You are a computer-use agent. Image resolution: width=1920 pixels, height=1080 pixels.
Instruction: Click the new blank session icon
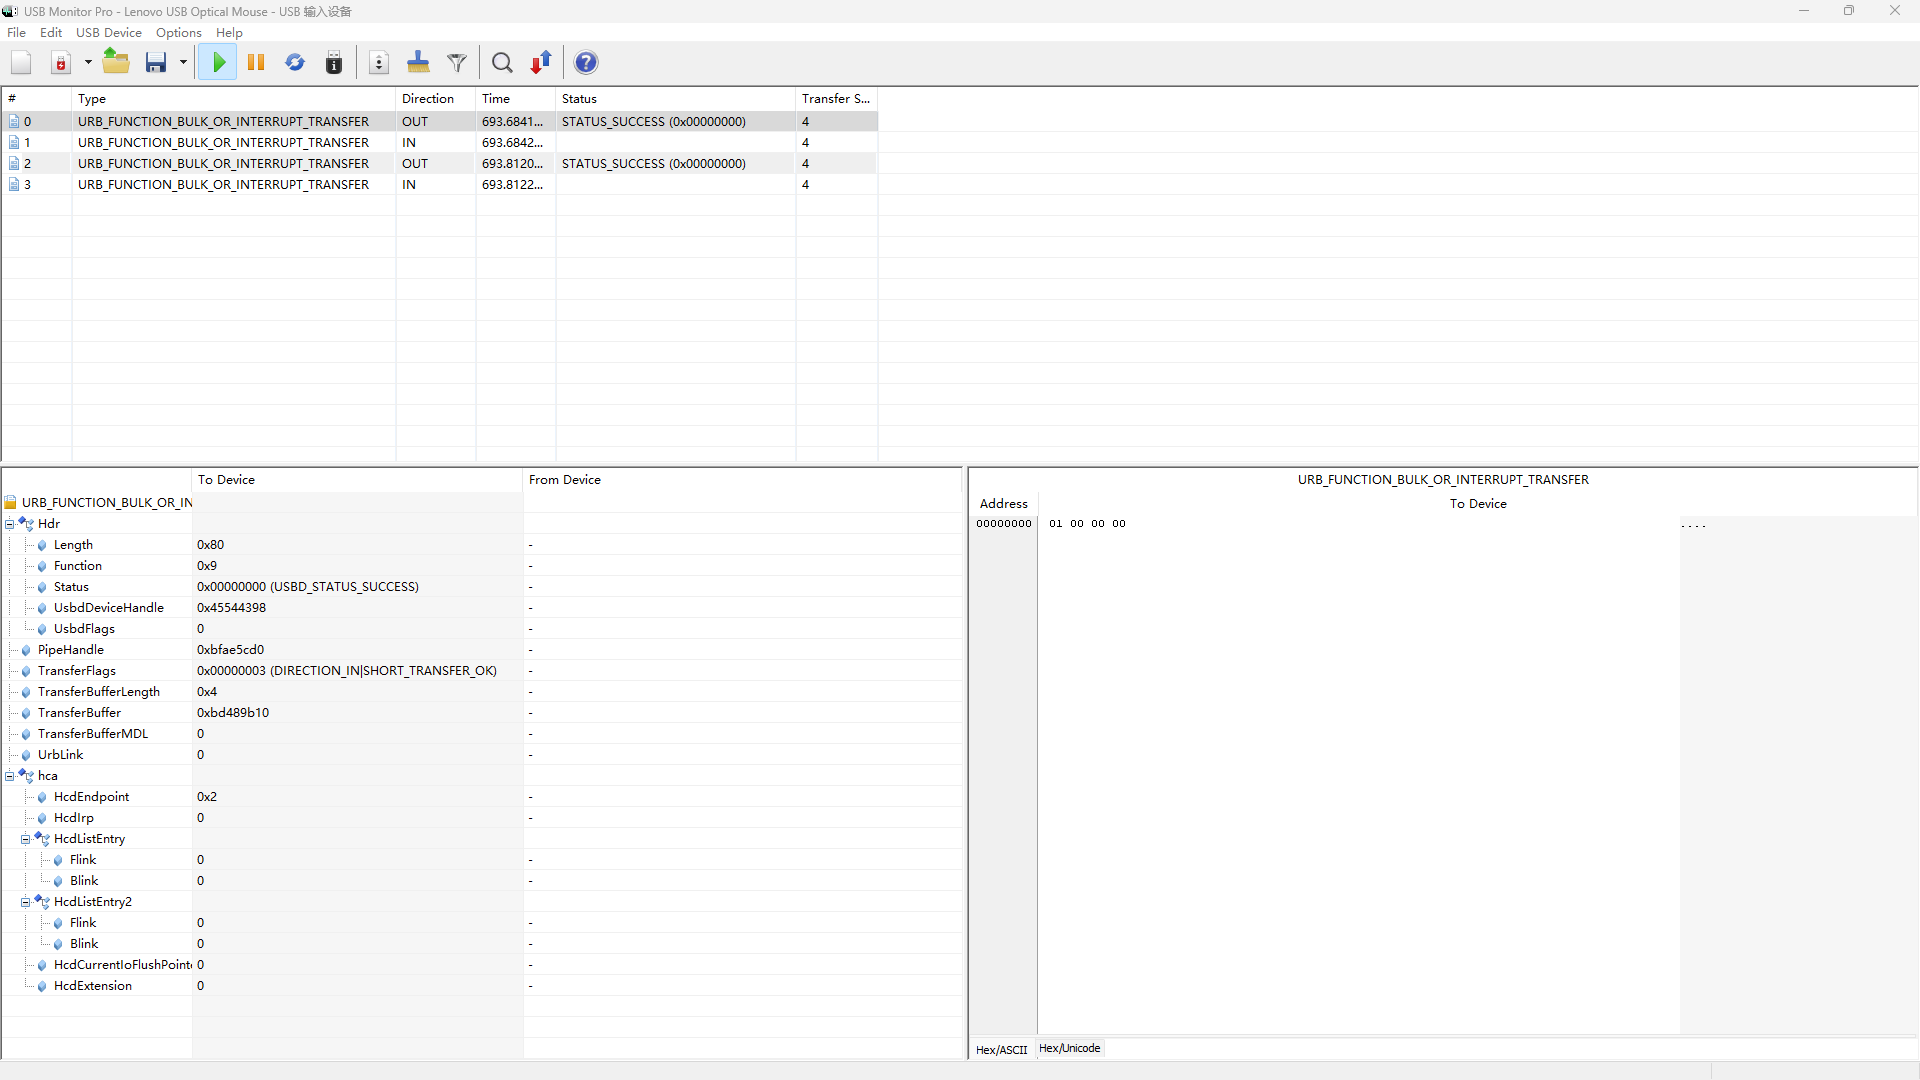click(x=21, y=63)
